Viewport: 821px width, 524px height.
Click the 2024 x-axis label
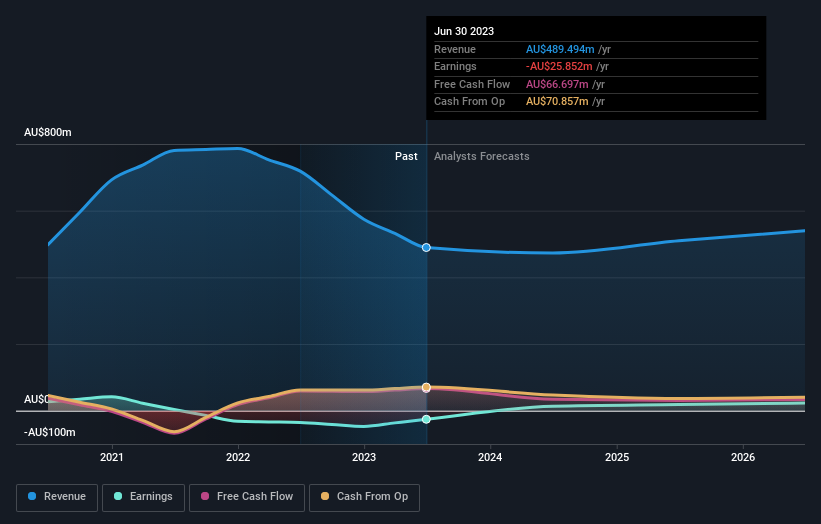click(490, 458)
